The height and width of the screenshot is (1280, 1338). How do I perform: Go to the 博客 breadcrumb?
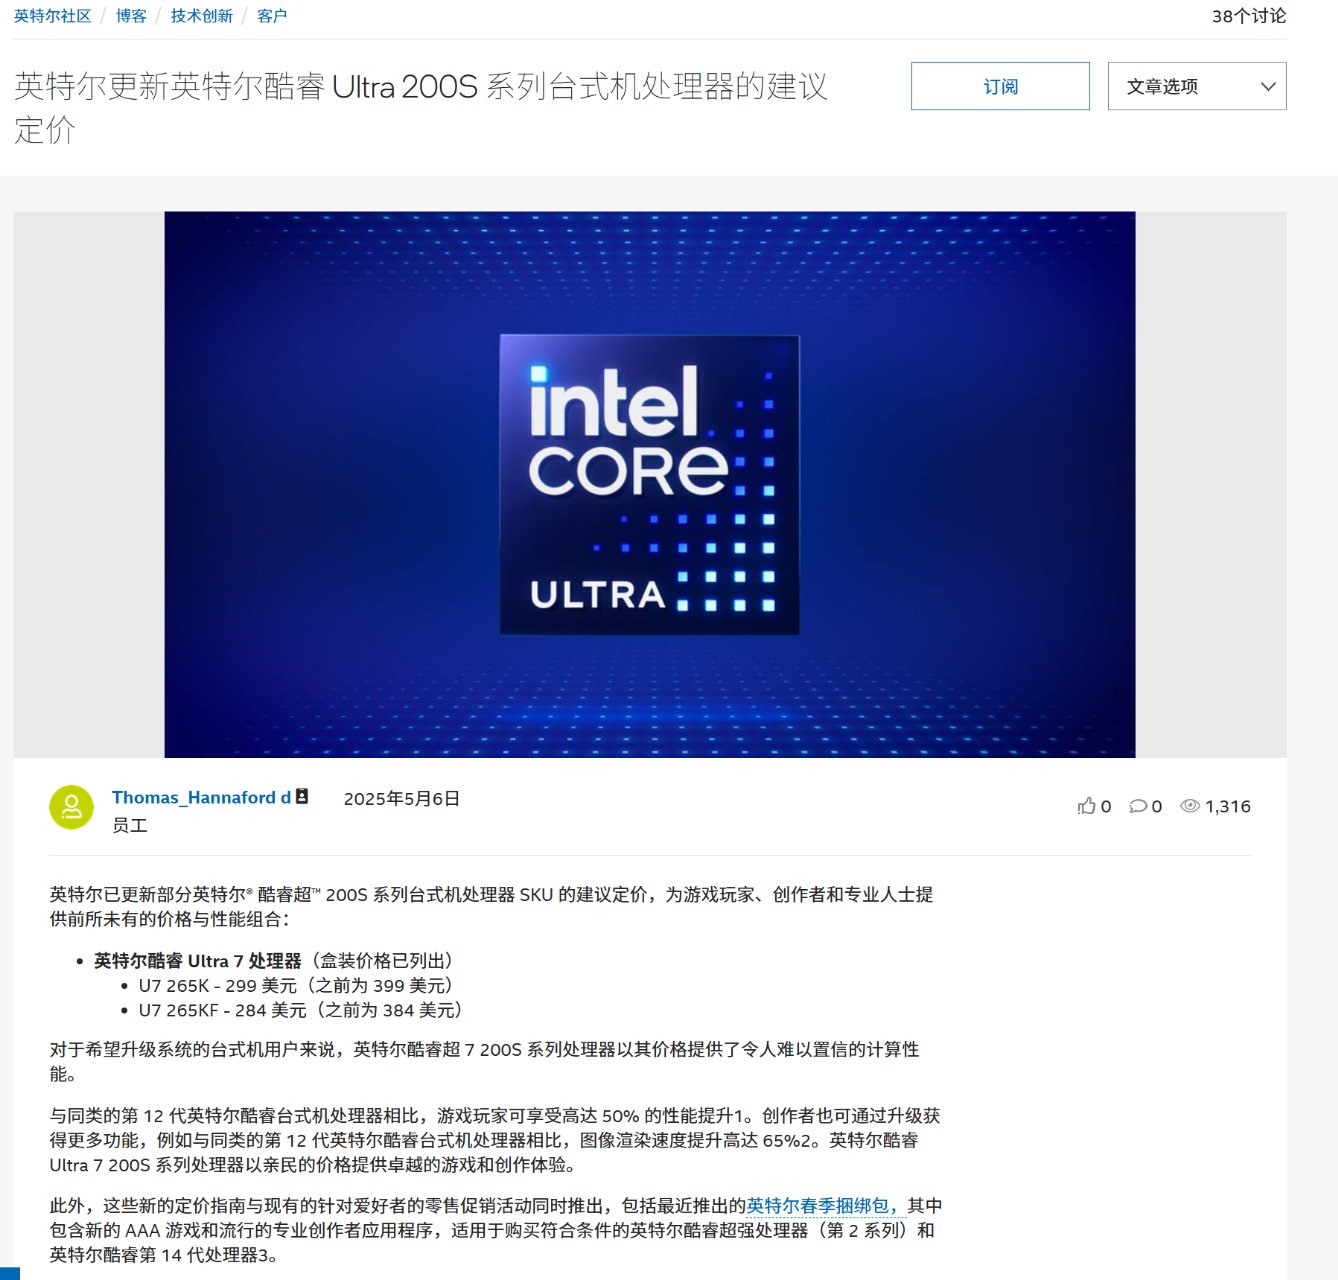(x=131, y=16)
